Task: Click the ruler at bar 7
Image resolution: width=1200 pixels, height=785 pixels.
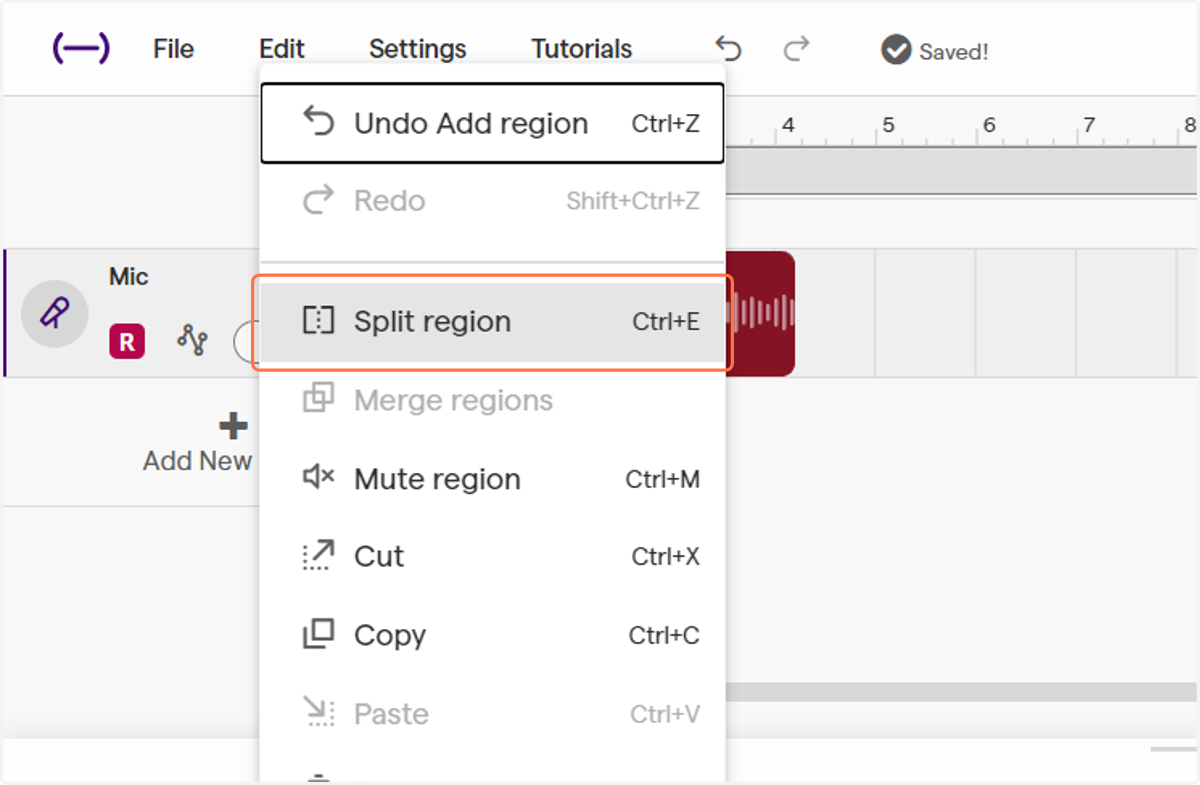Action: click(x=1088, y=125)
